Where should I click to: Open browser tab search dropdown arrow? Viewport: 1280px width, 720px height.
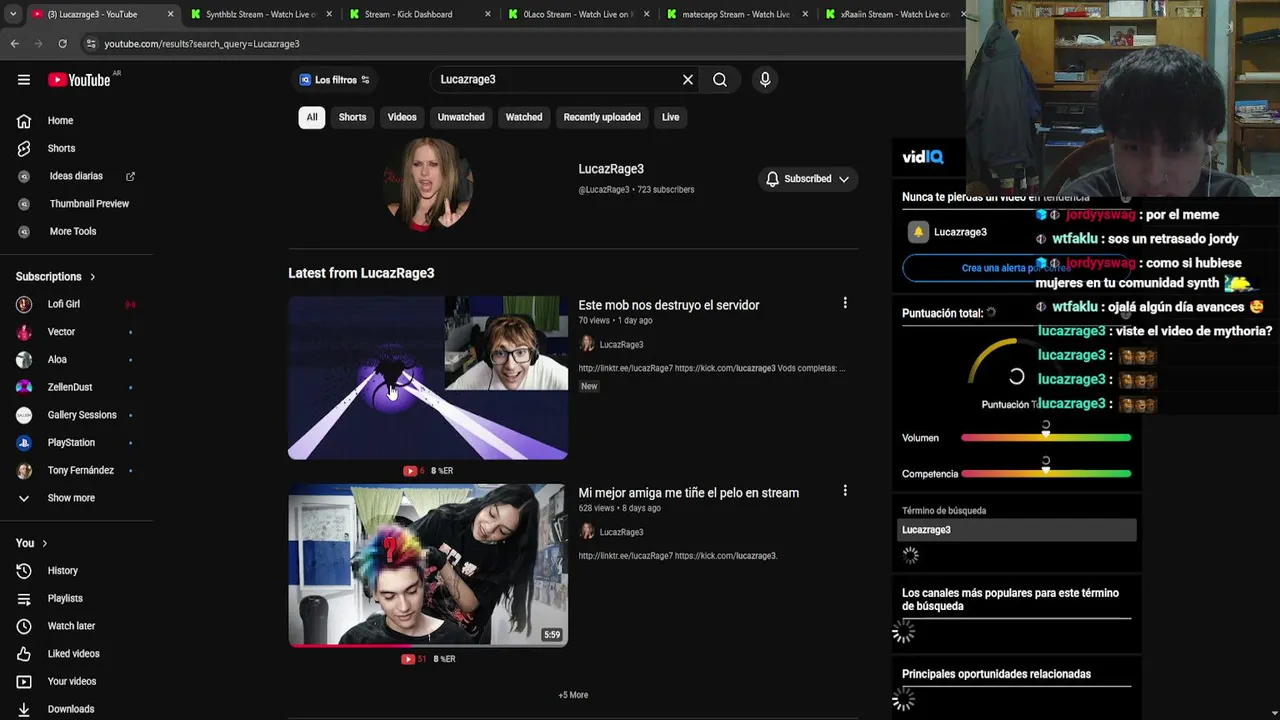point(12,14)
